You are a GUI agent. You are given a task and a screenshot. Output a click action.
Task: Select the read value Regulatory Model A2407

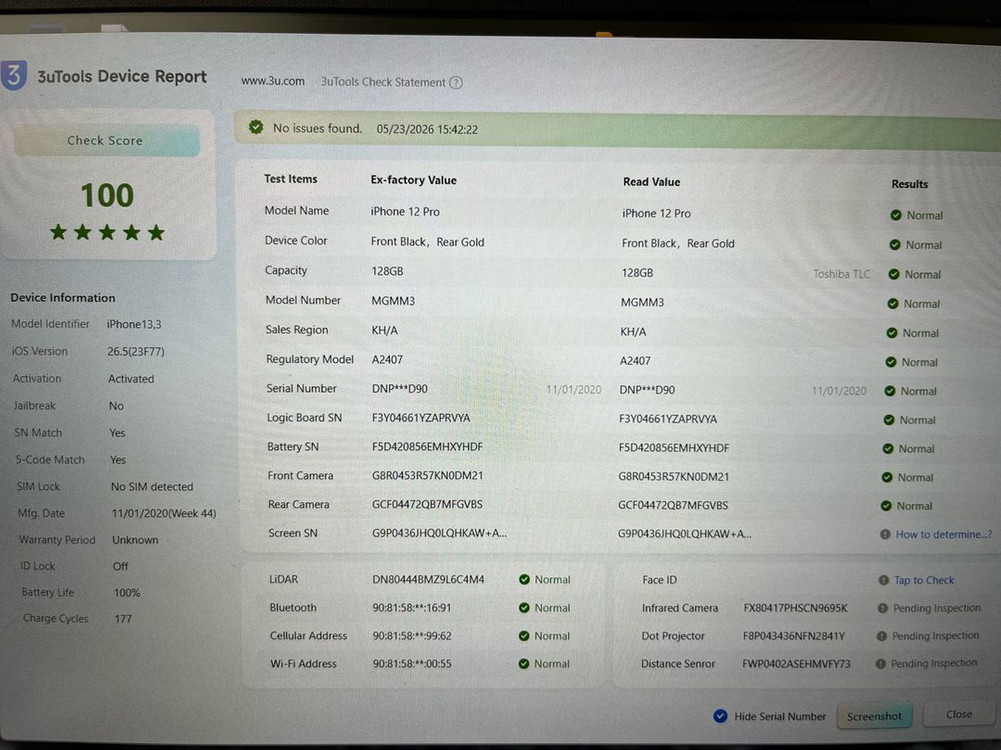[635, 361]
